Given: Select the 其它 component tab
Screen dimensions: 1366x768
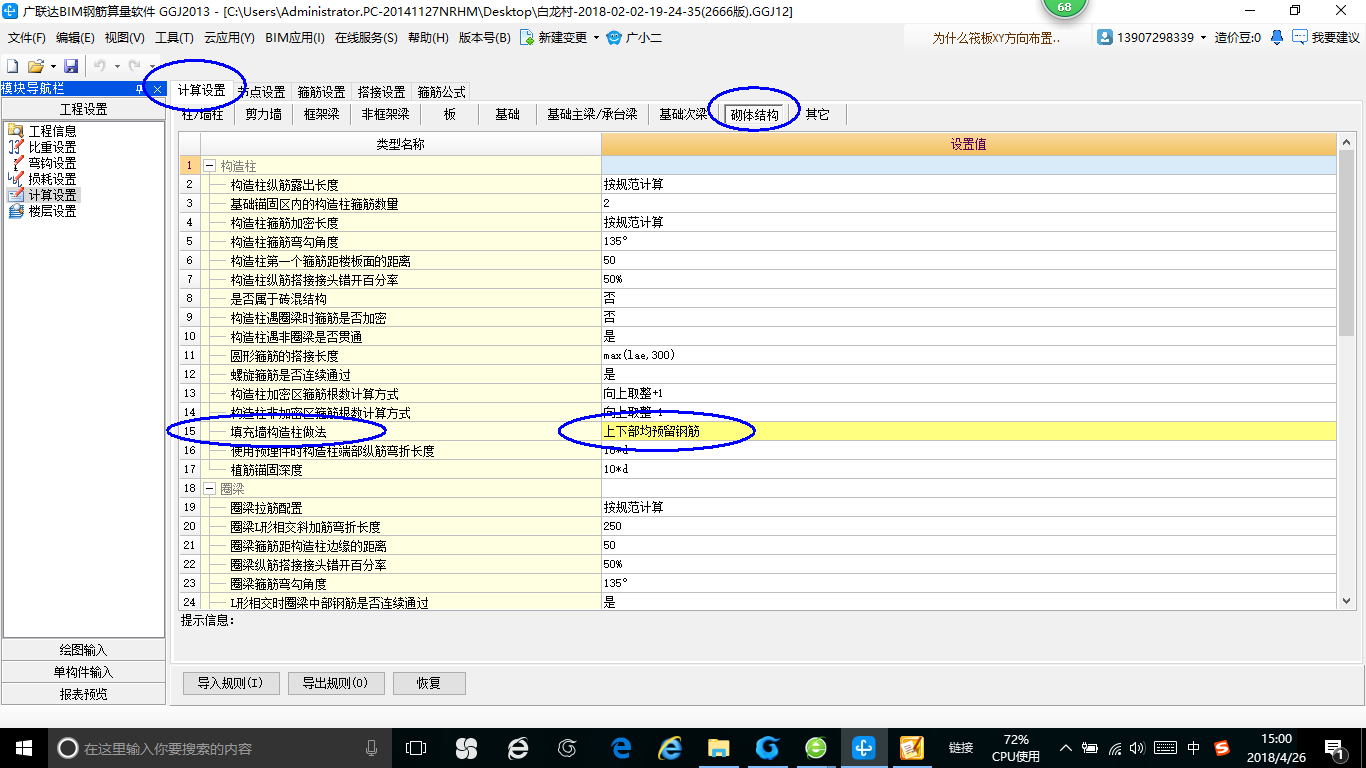Looking at the screenshot, I should [x=817, y=114].
